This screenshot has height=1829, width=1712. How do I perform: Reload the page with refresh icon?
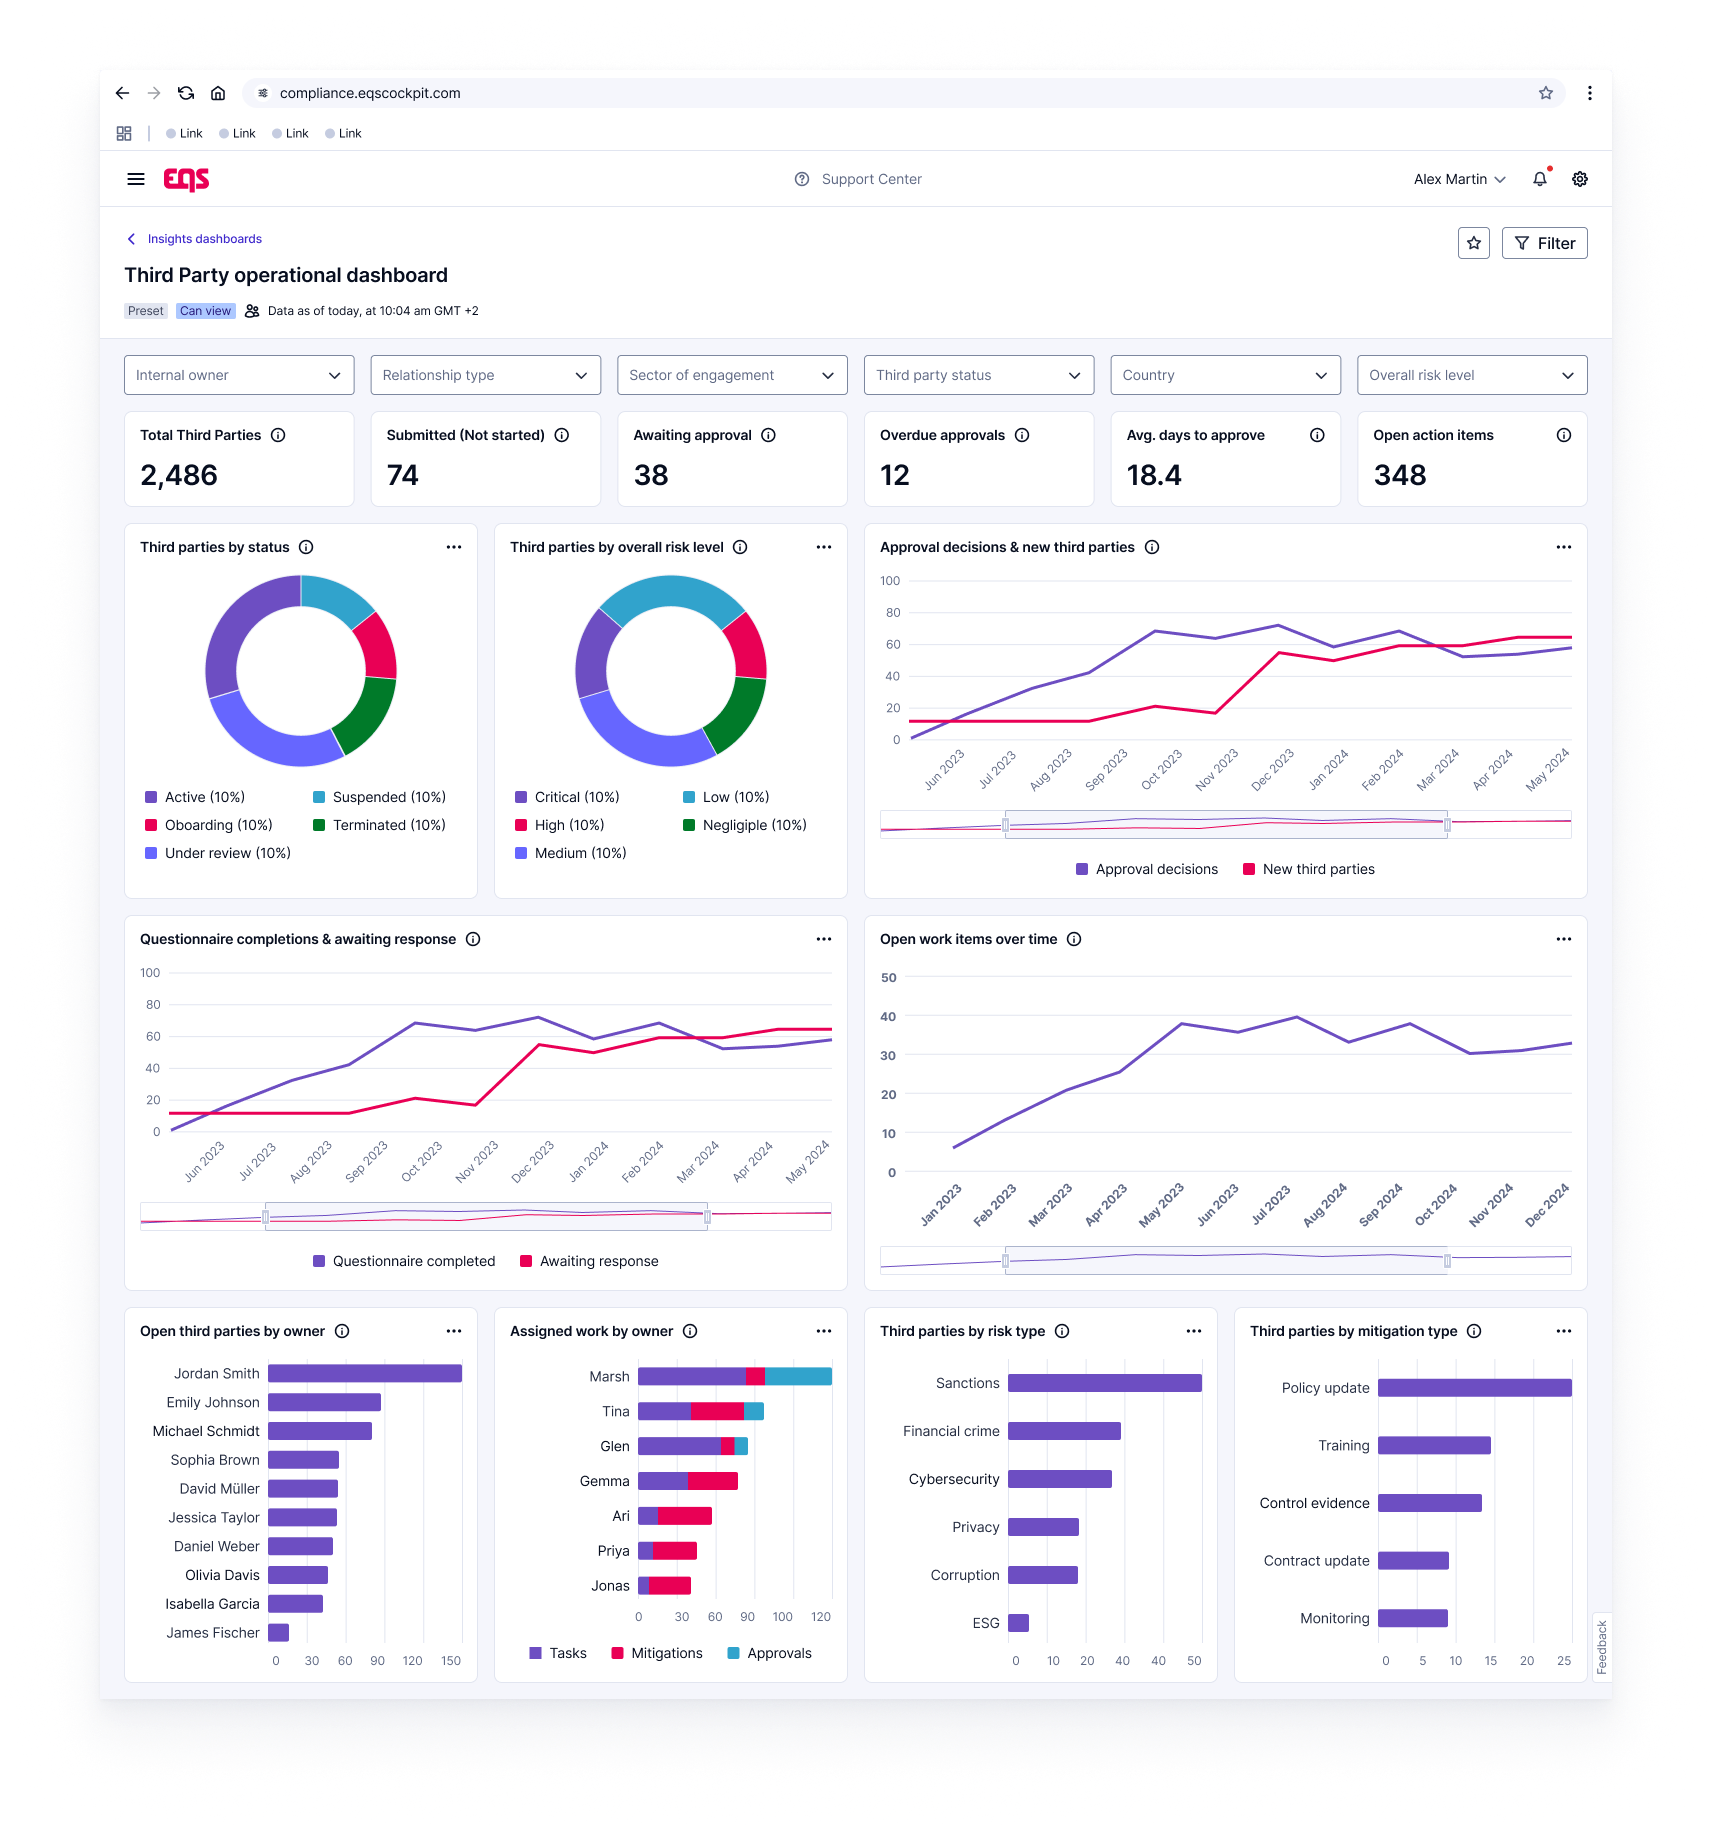tap(186, 93)
